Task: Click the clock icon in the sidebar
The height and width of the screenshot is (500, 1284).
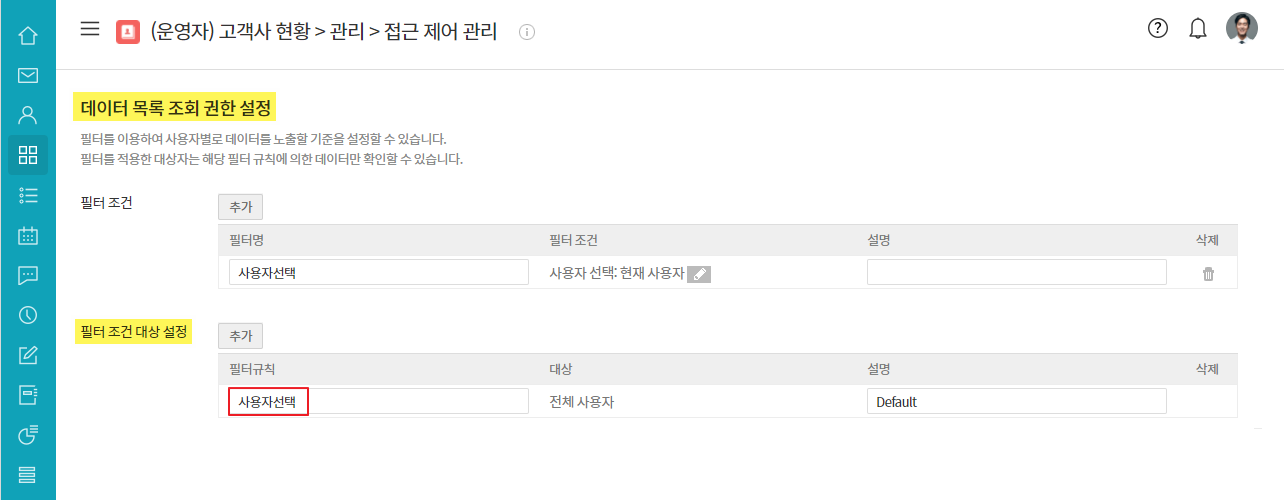Action: tap(28, 315)
